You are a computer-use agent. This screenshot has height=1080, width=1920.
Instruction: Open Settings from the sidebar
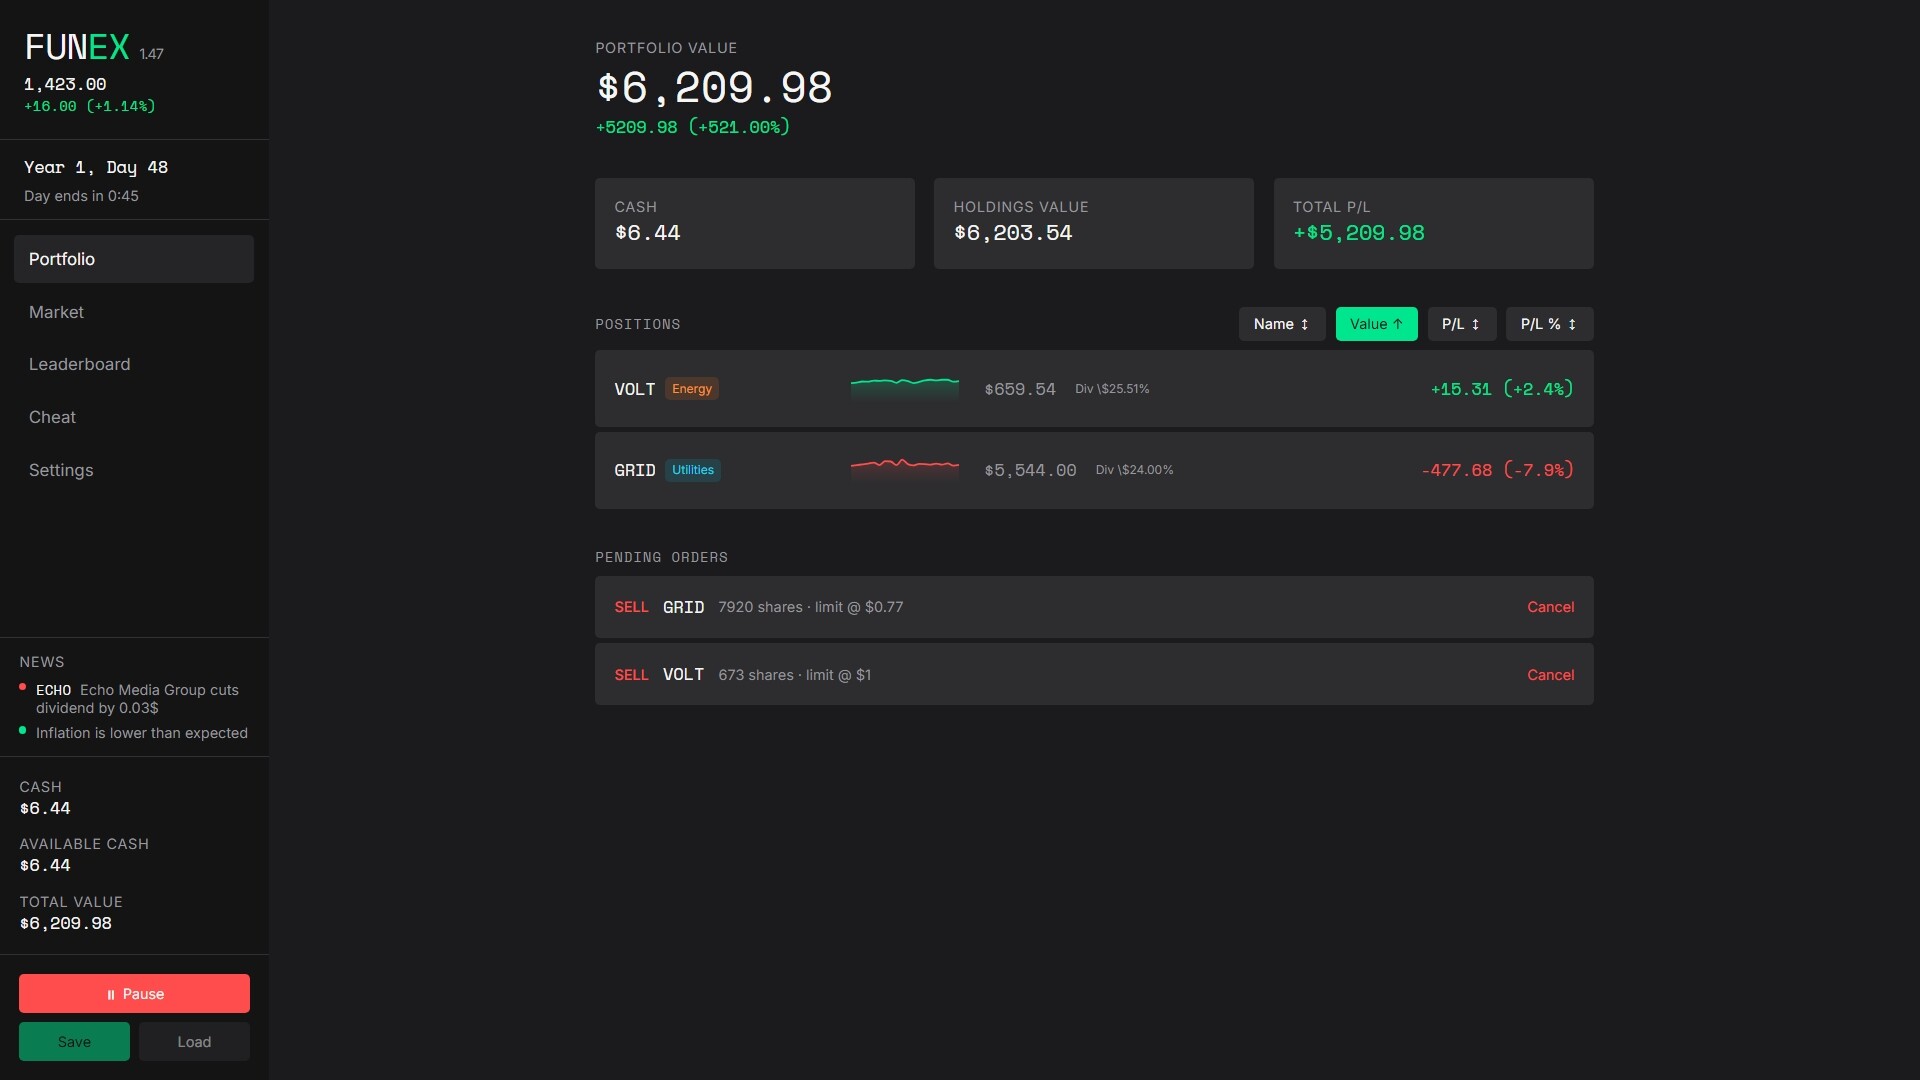tap(134, 470)
